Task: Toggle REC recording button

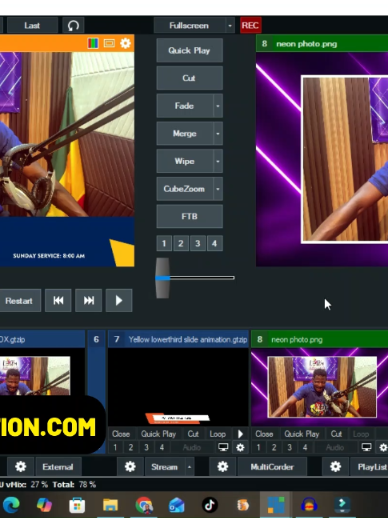Action: coord(250,26)
